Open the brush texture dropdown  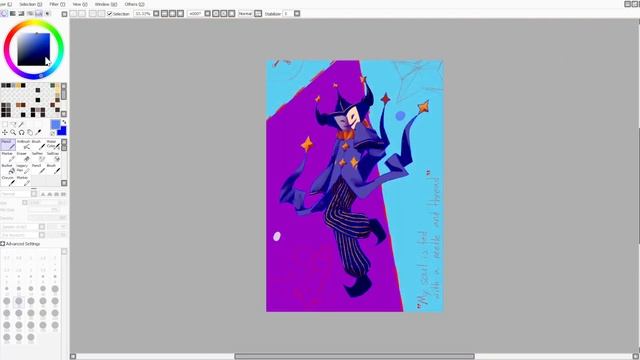(42, 235)
